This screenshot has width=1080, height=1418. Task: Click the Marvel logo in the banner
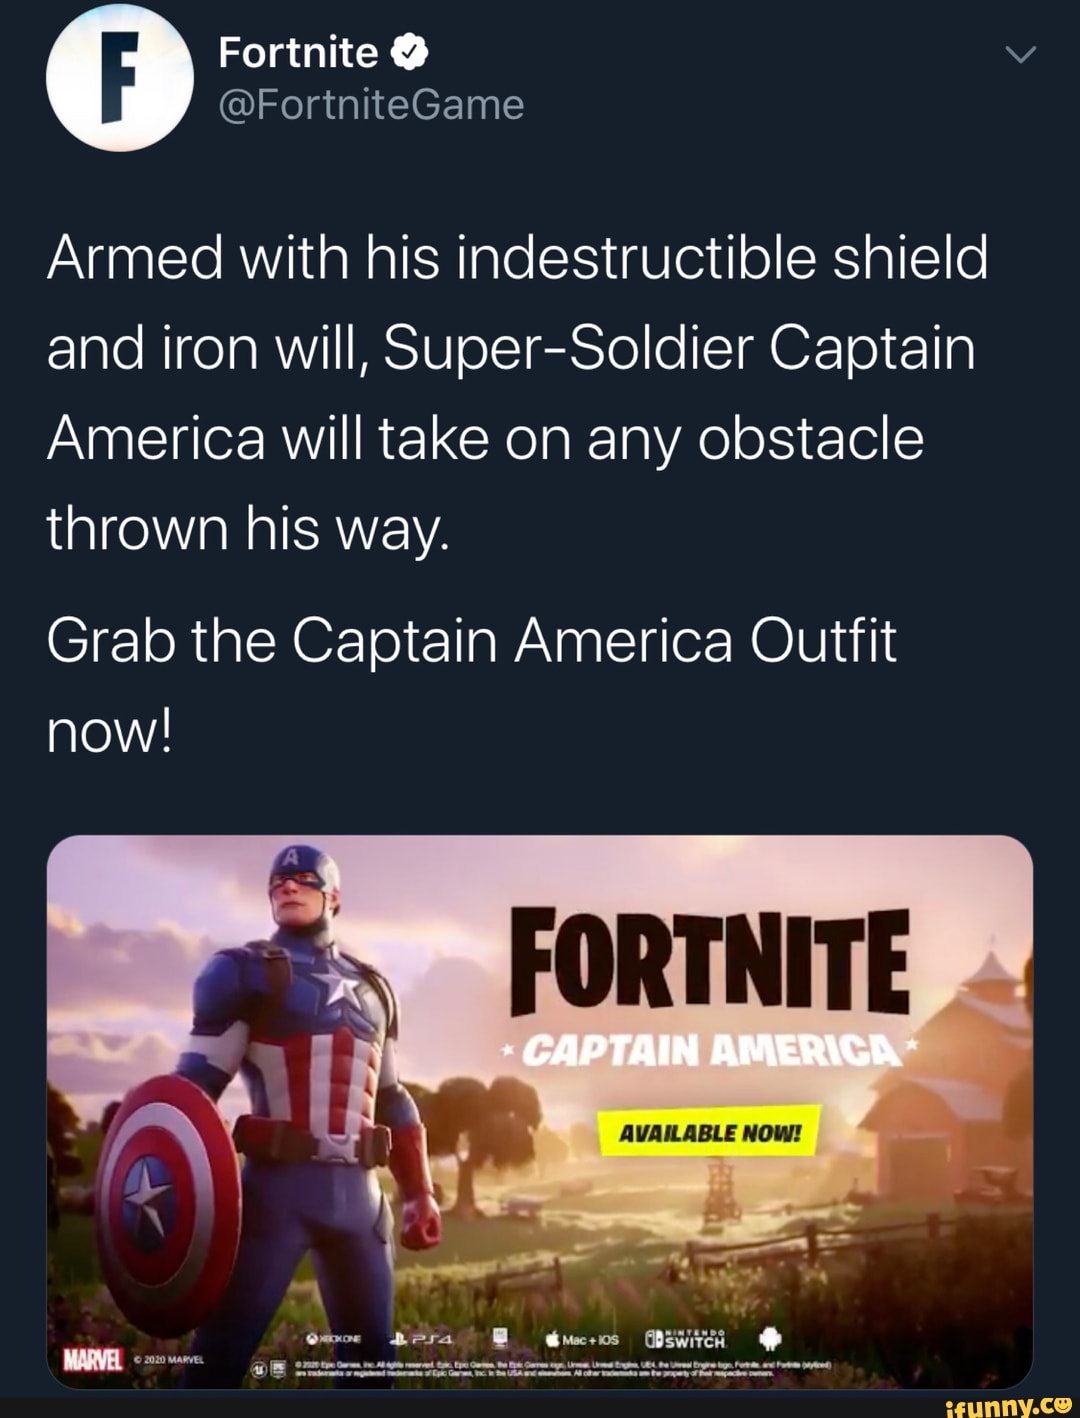(x=91, y=1359)
